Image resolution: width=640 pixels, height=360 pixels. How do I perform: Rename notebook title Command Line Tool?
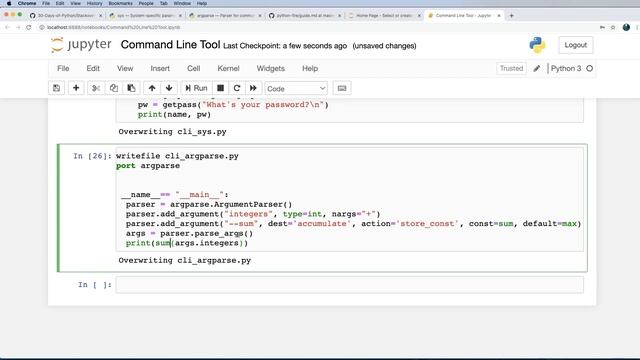tap(170, 44)
